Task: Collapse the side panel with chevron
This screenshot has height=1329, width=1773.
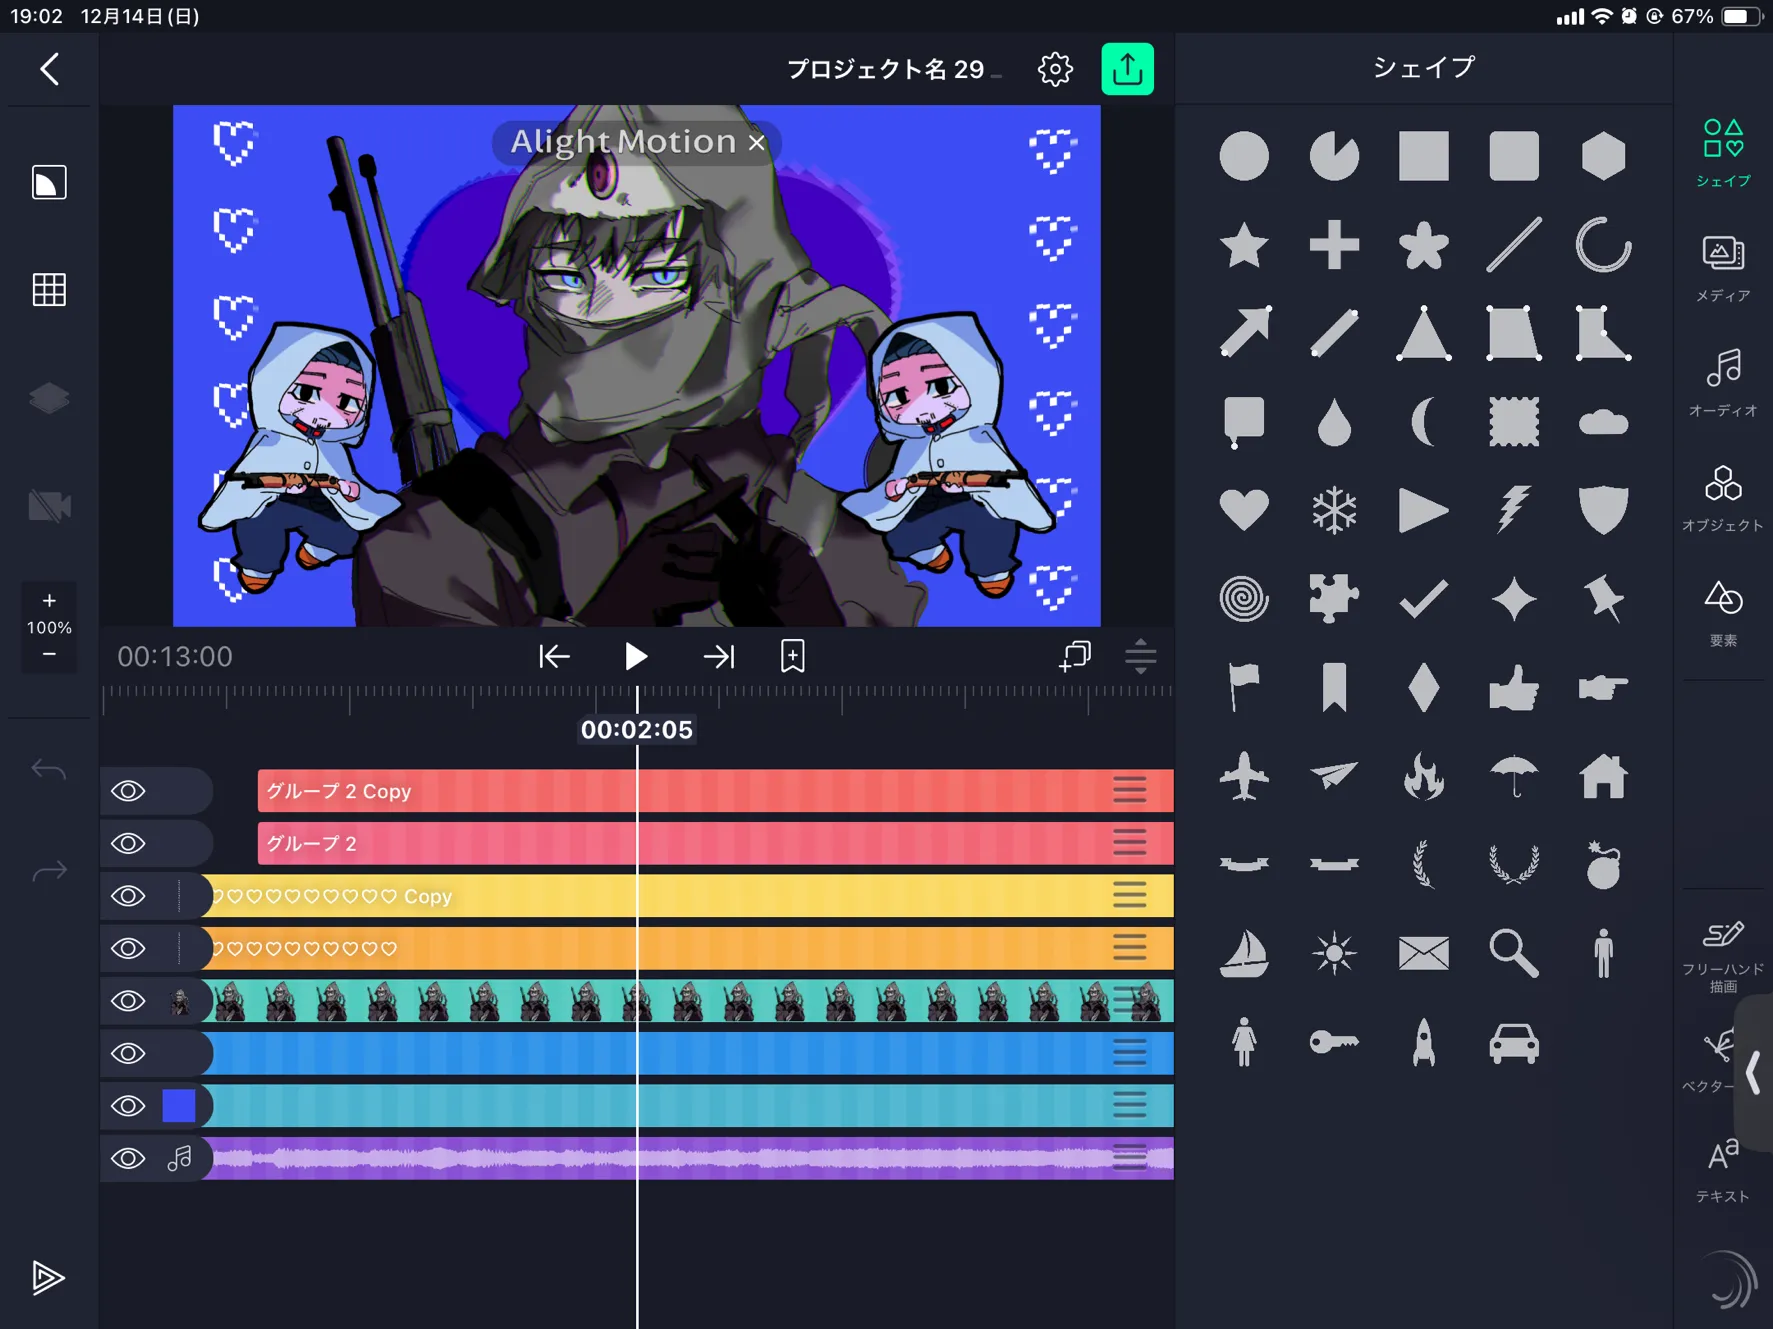Action: point(1753,1073)
